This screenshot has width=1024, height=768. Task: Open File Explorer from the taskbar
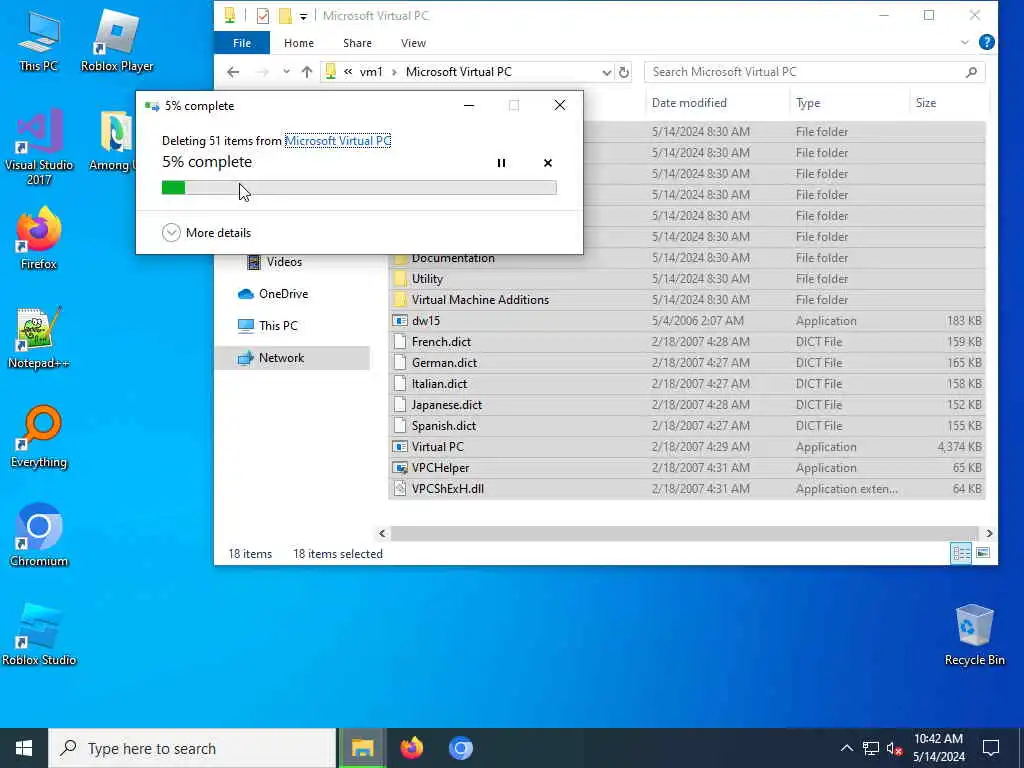click(362, 748)
